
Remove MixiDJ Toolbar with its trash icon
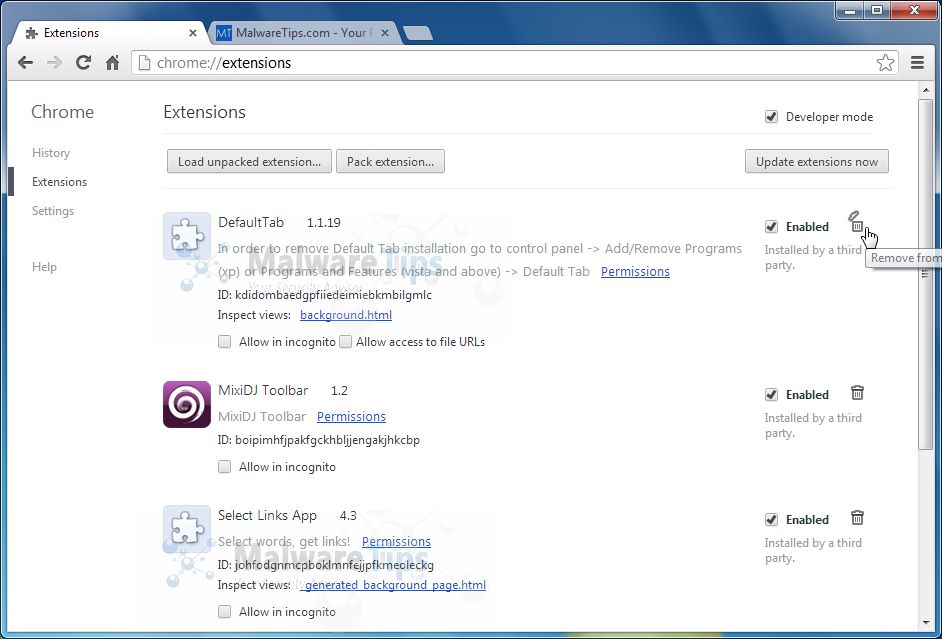pos(857,393)
